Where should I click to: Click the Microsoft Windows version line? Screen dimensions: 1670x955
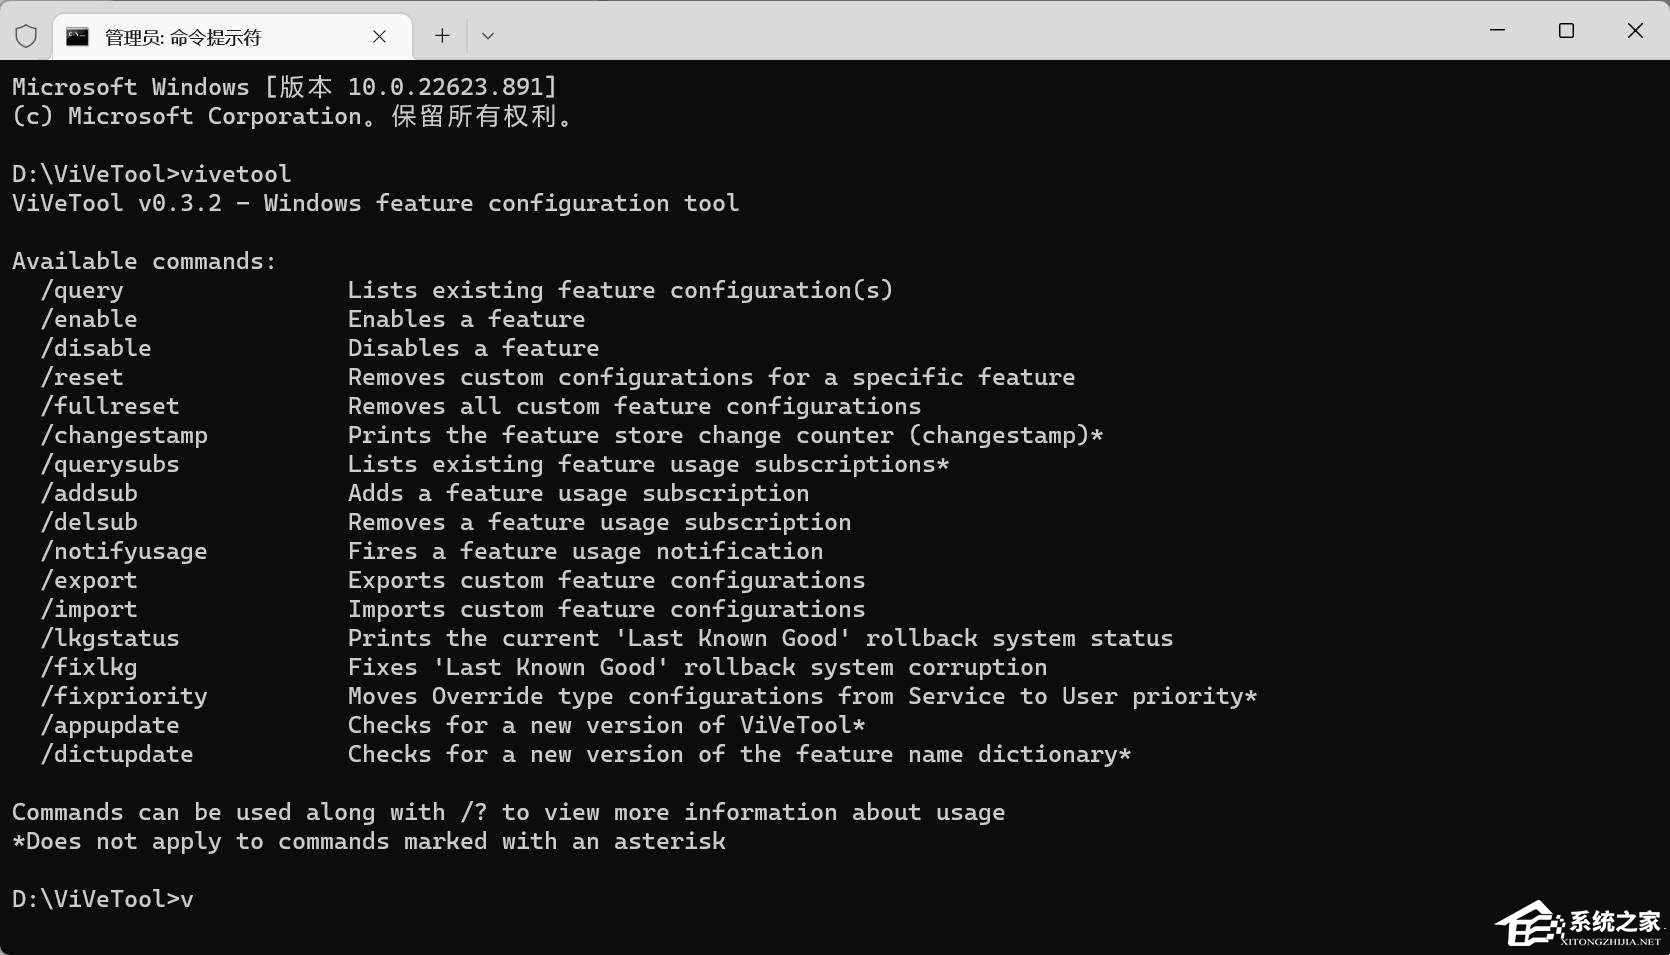(x=285, y=87)
